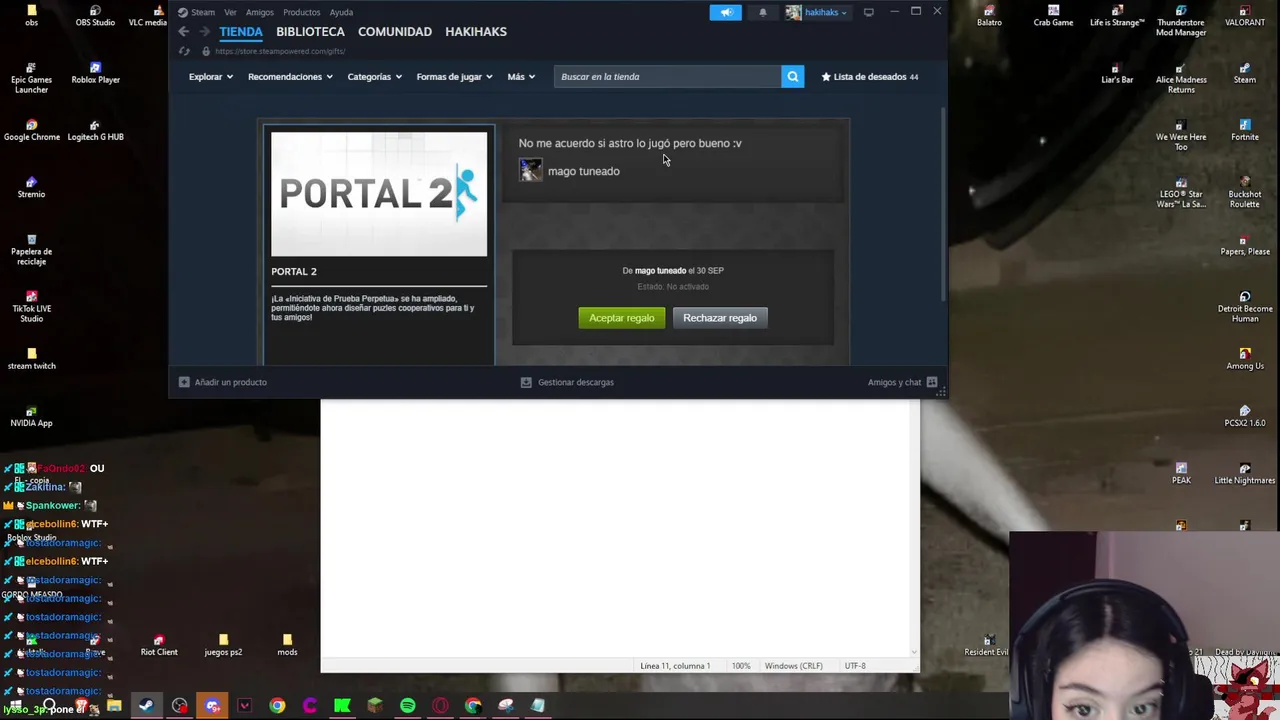Viewport: 1280px width, 720px height.
Task: Click the Aceptar regalo button
Action: point(621,318)
